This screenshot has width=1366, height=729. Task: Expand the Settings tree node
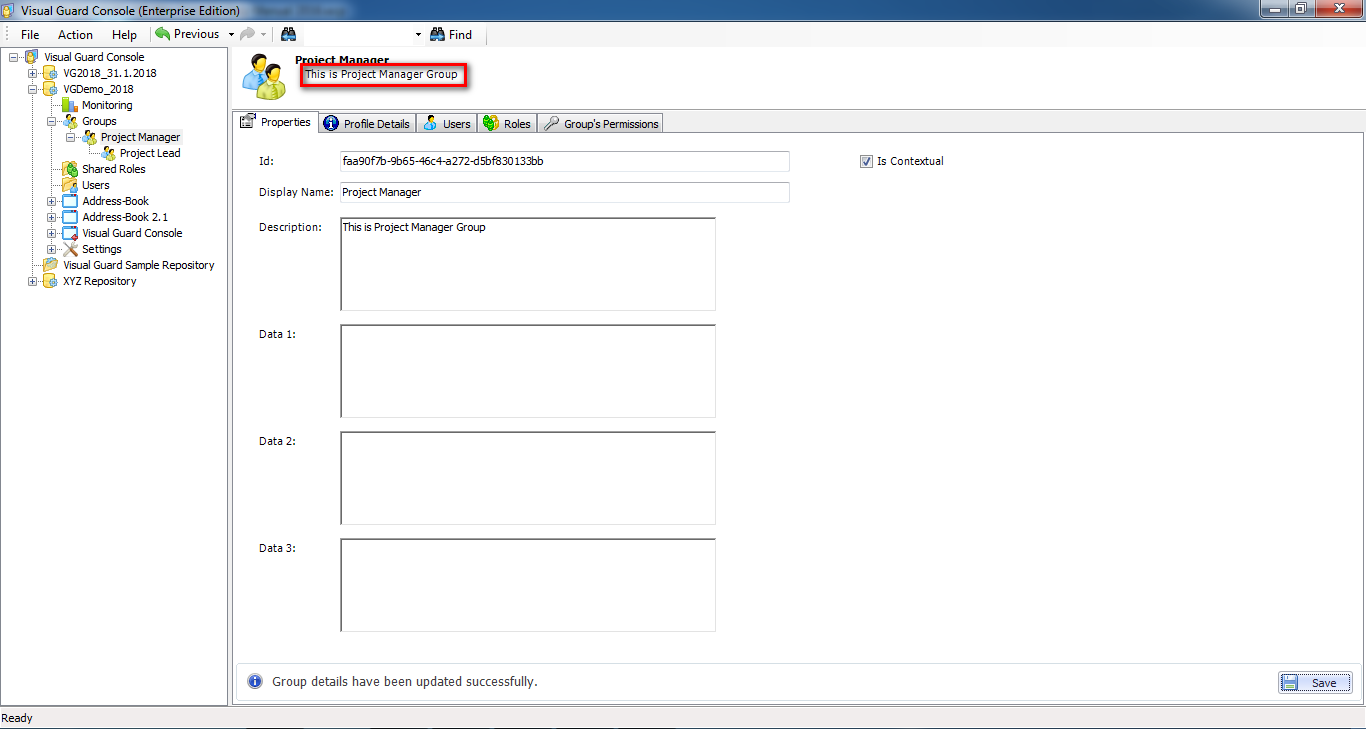tap(51, 249)
